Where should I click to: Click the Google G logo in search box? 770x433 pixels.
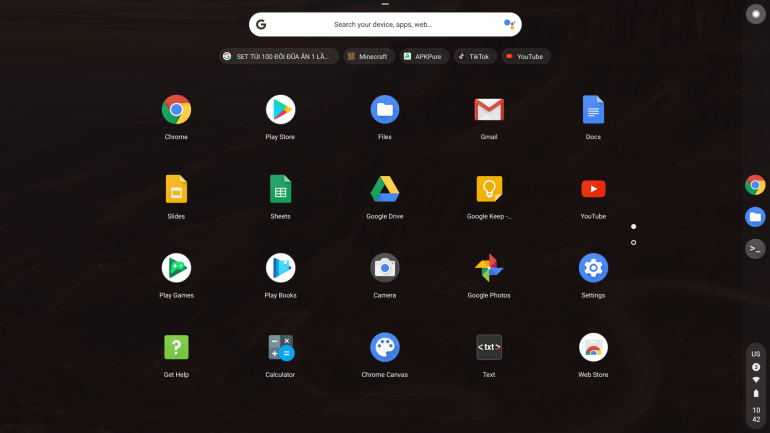pyautogui.click(x=261, y=25)
